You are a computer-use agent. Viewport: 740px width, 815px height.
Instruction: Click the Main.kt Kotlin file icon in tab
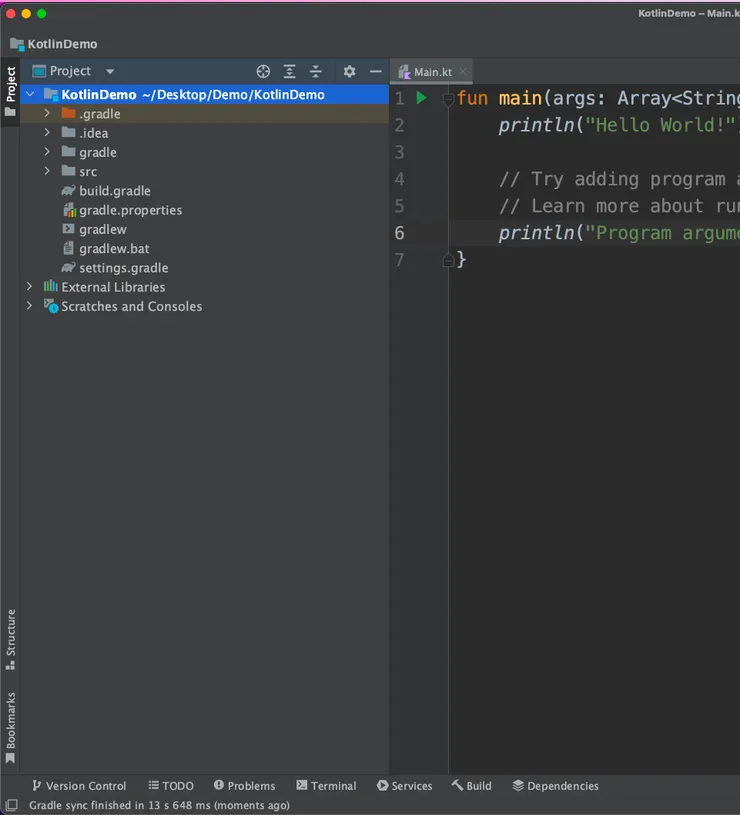pyautogui.click(x=404, y=72)
